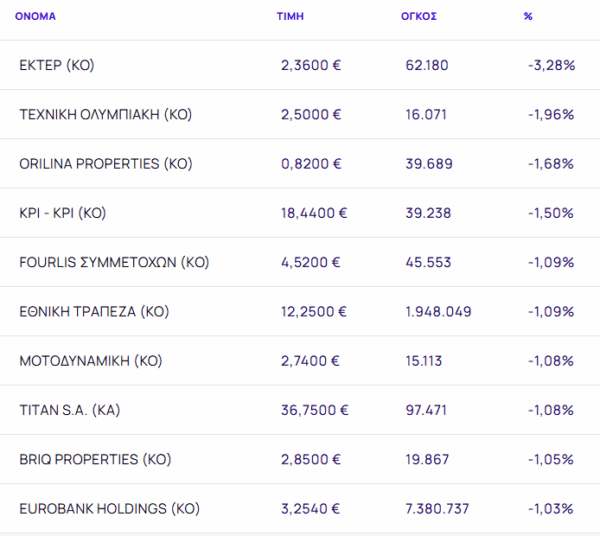The width and height of the screenshot is (600, 536).
Task: Open ORILINA PROPERTIES (ΚΟ) stock
Action: 106,164
